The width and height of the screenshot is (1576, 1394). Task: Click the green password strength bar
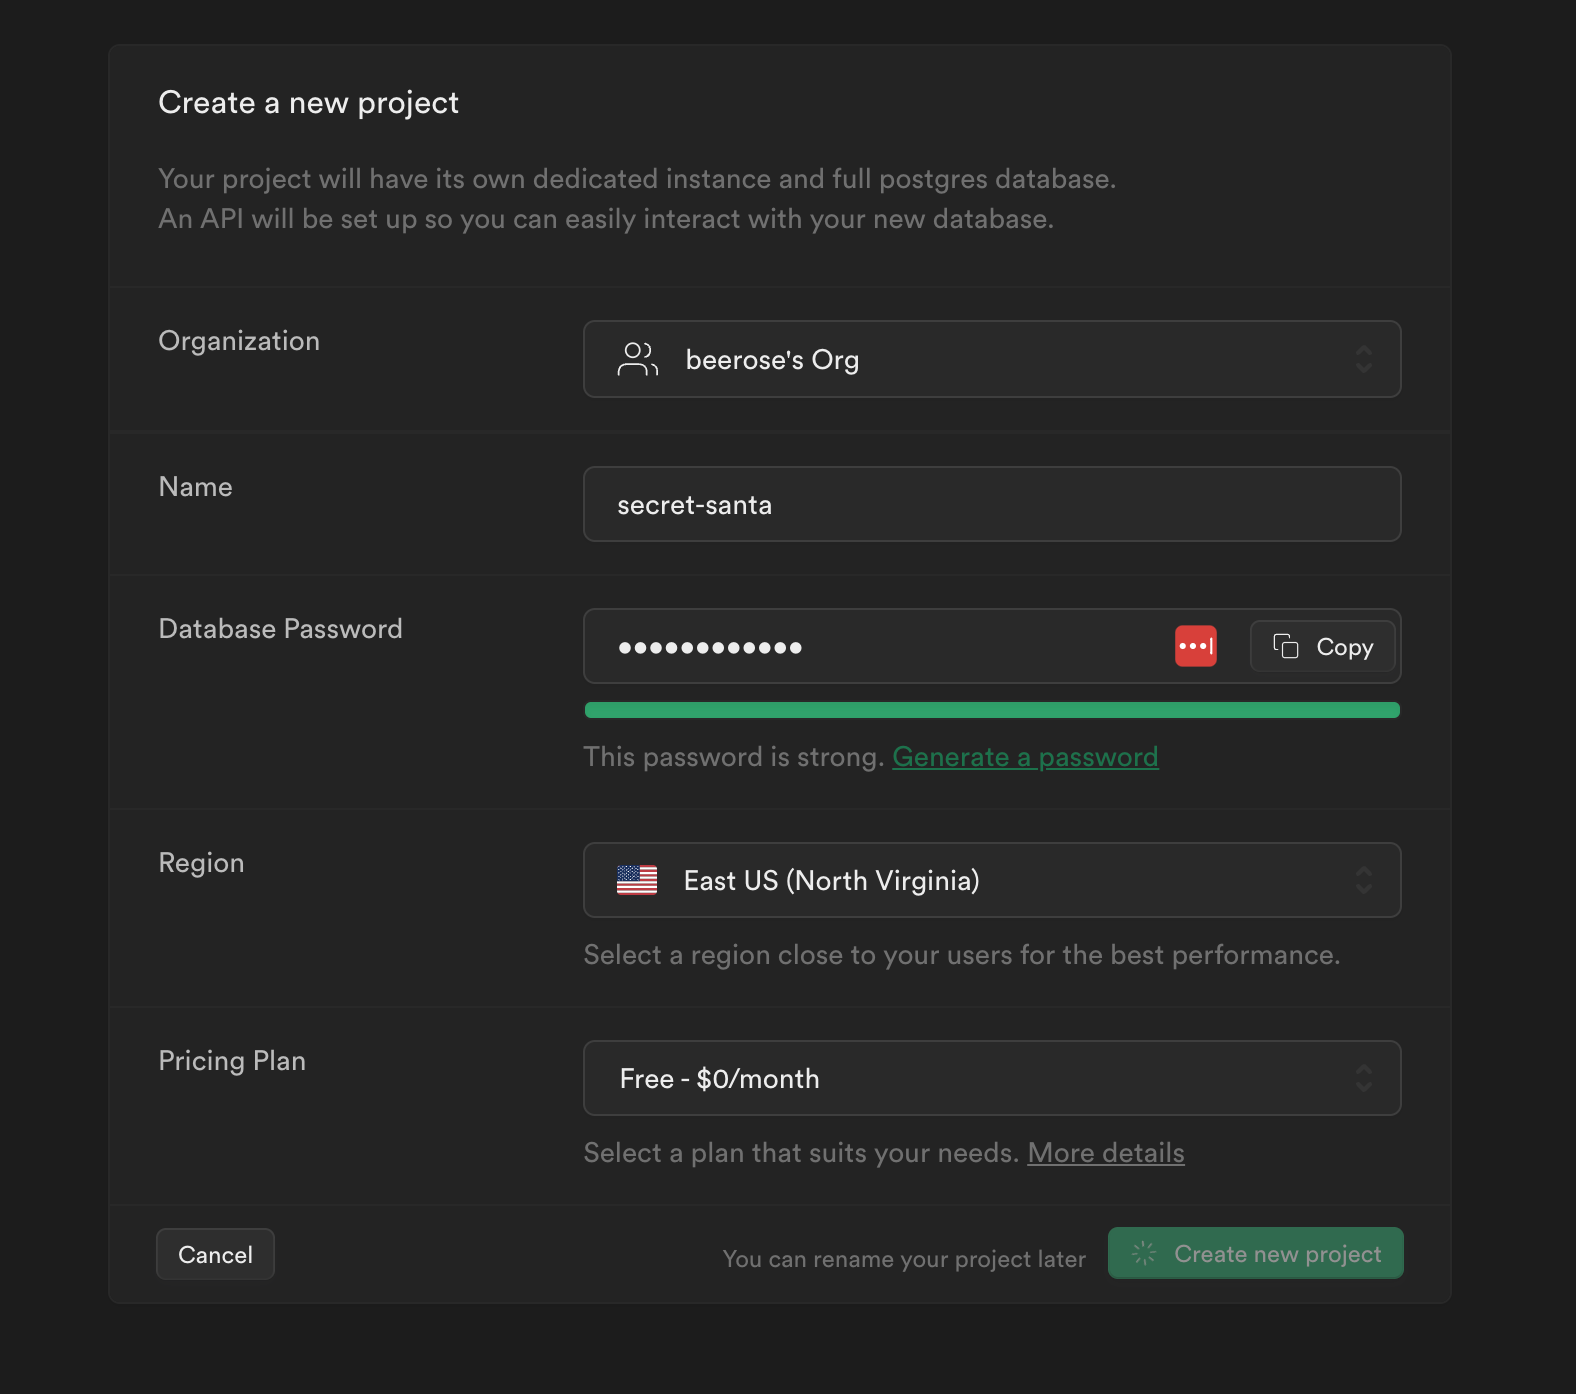coord(991,710)
